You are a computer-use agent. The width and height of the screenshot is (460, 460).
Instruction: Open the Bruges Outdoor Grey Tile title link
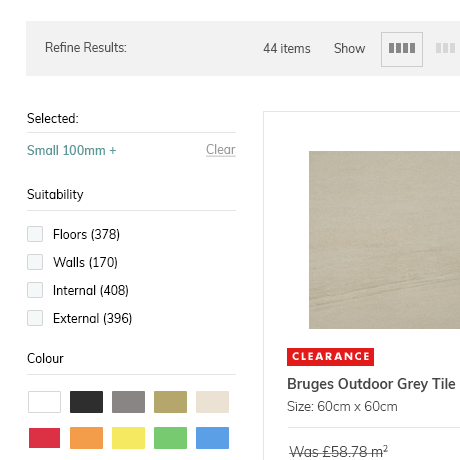[371, 384]
